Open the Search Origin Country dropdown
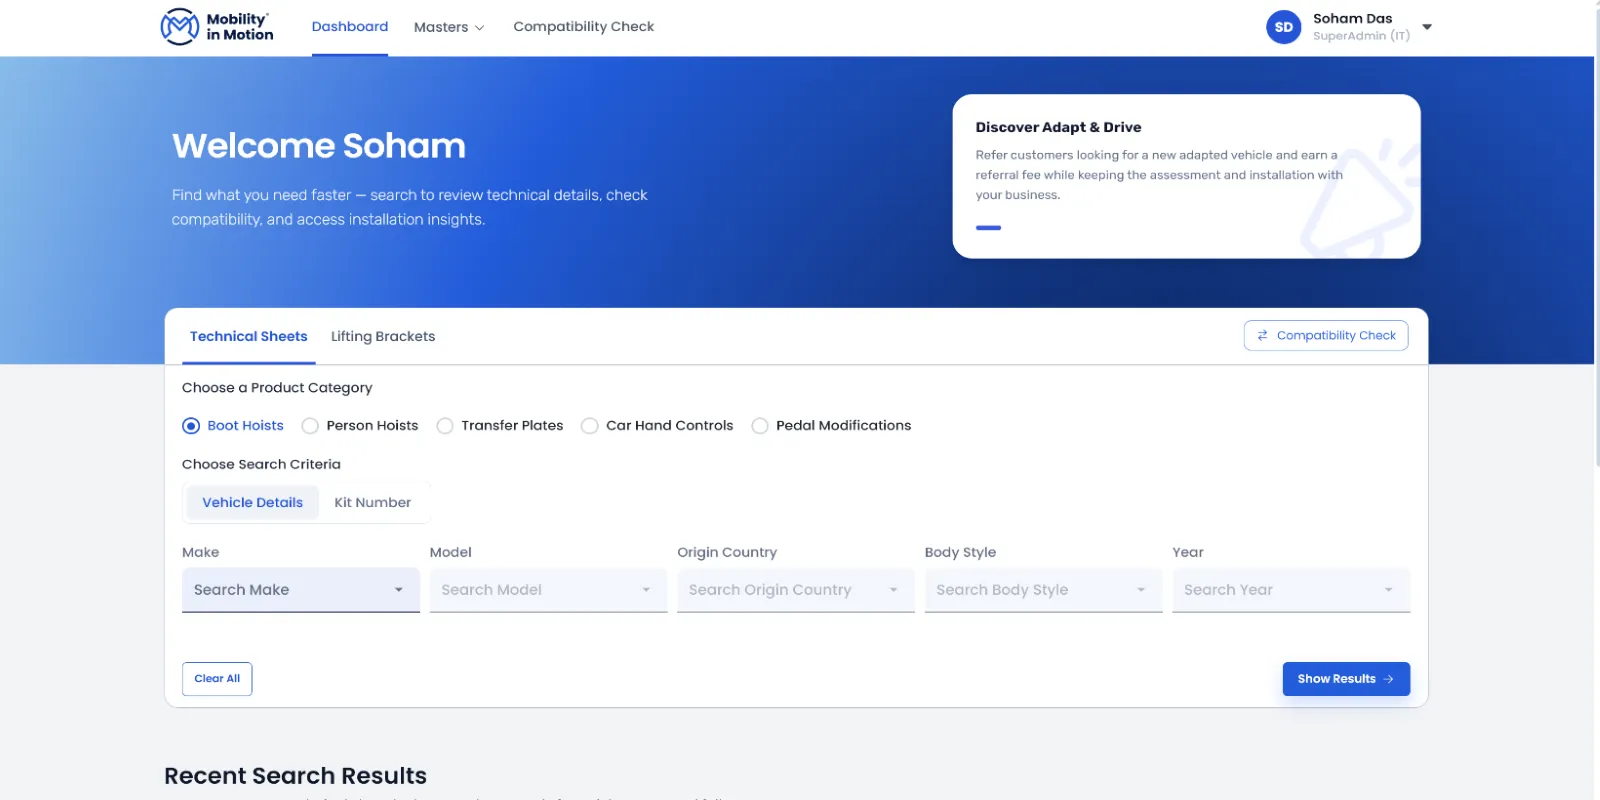Image resolution: width=1600 pixels, height=800 pixels. [796, 590]
